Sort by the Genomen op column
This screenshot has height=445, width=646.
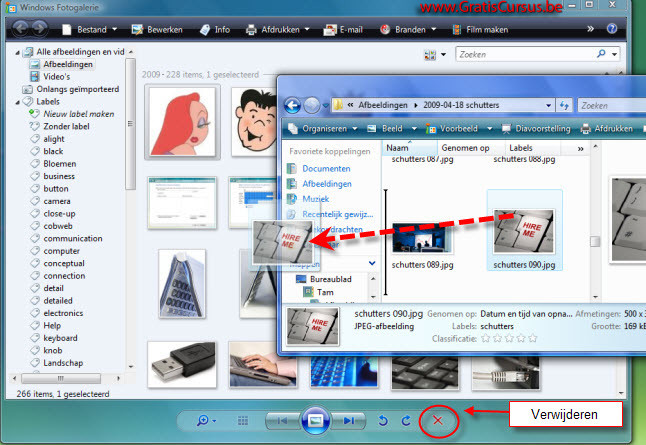point(471,148)
